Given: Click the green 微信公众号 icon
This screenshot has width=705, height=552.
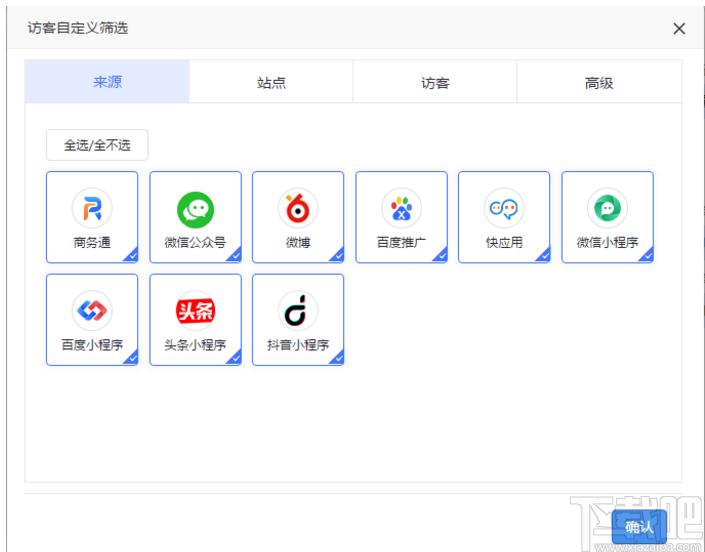Looking at the screenshot, I should click(x=195, y=210).
